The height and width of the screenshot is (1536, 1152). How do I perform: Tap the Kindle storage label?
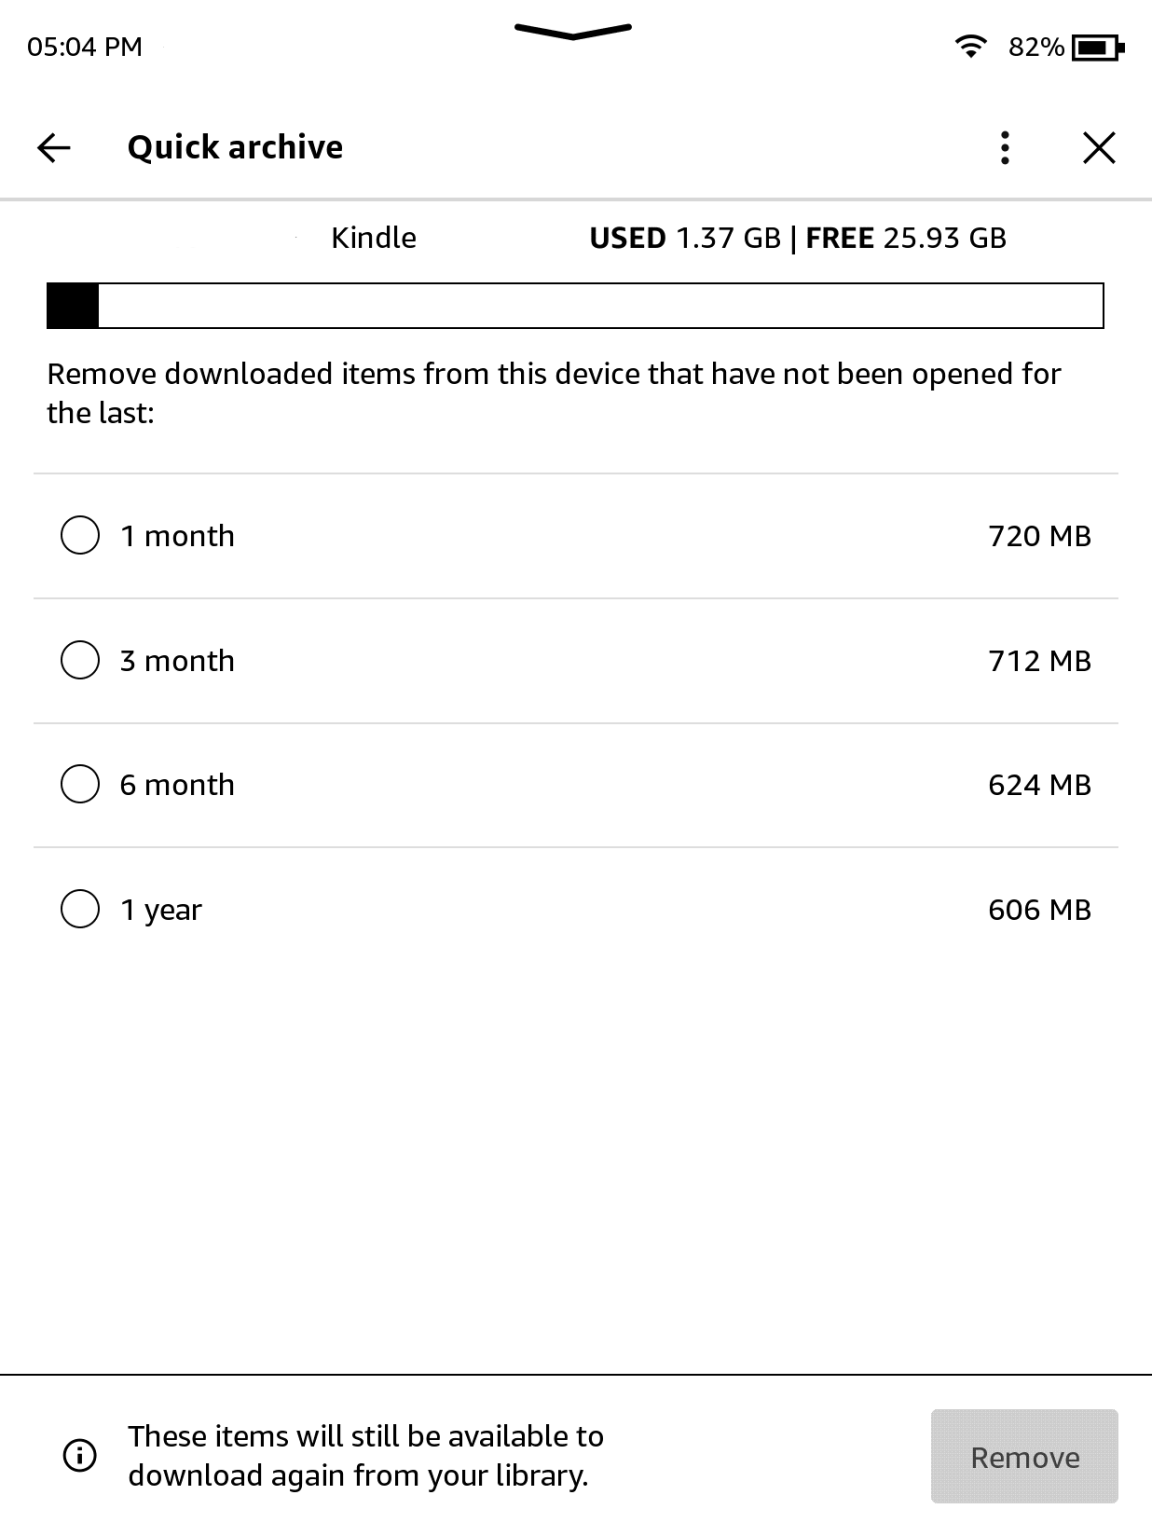(x=373, y=238)
